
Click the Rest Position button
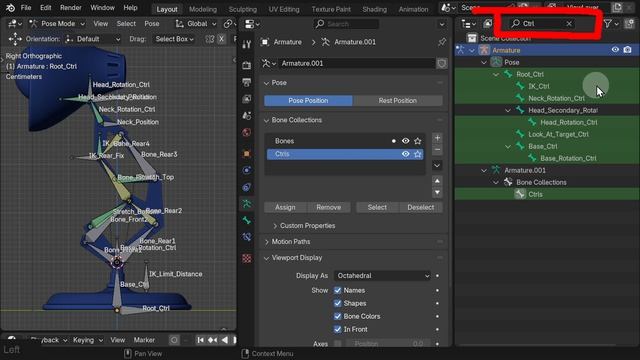tap(398, 100)
